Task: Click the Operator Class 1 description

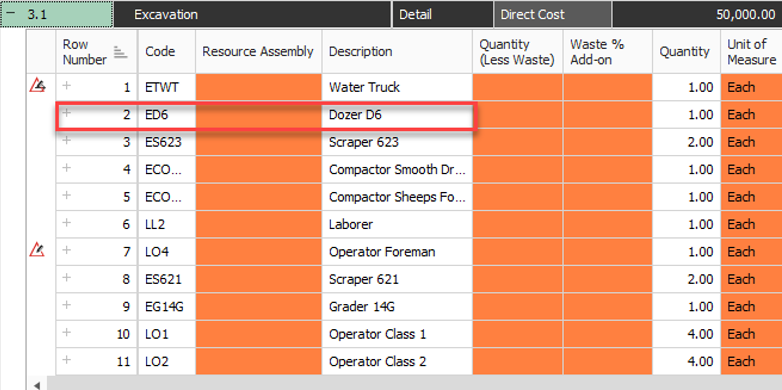Action: click(x=378, y=334)
